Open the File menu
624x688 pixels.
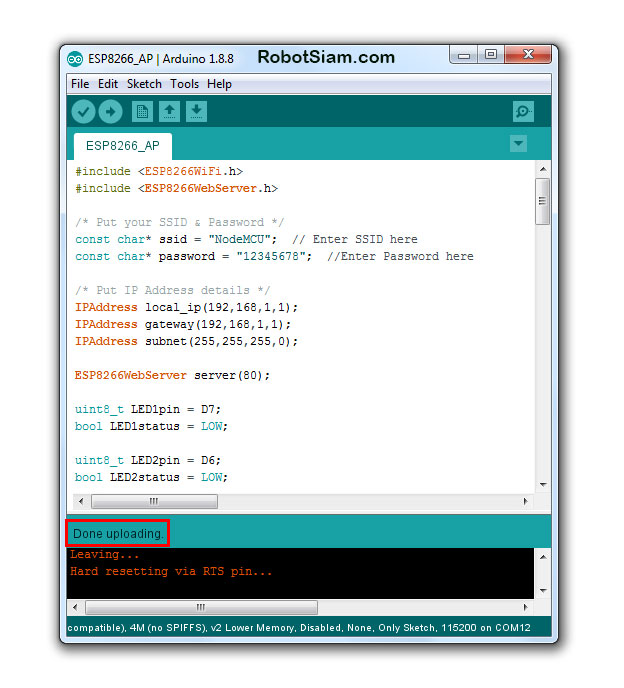pos(80,84)
